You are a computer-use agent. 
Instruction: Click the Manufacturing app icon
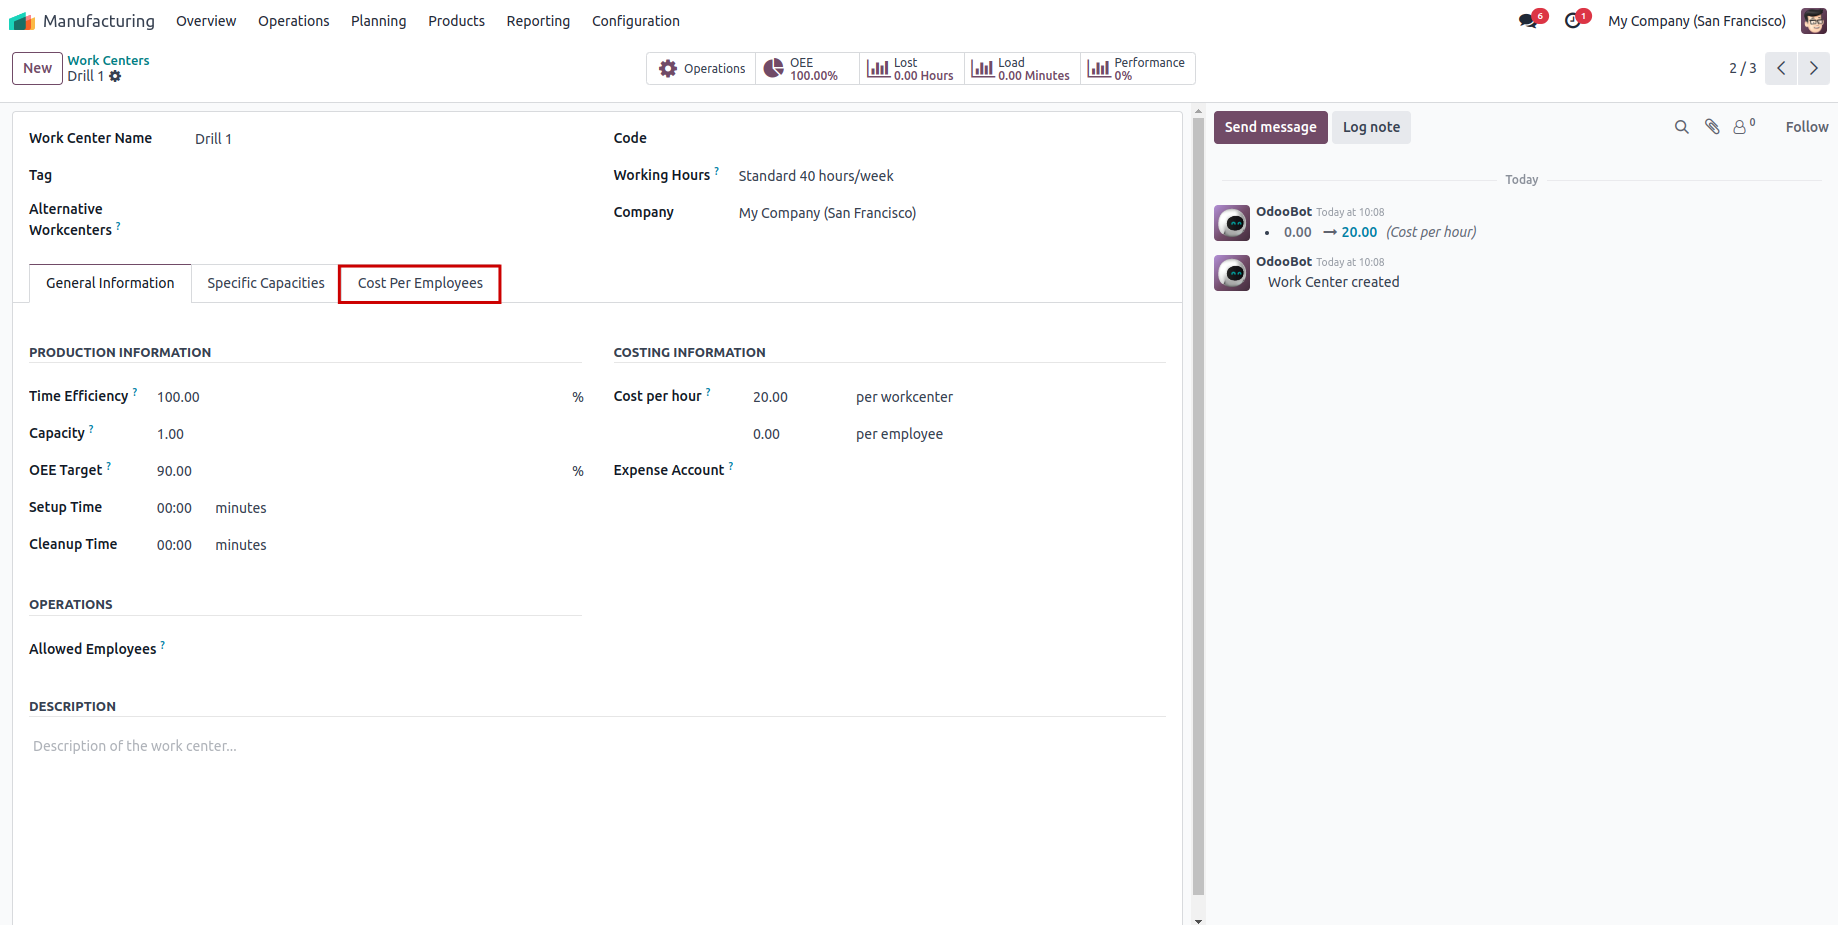click(22, 21)
